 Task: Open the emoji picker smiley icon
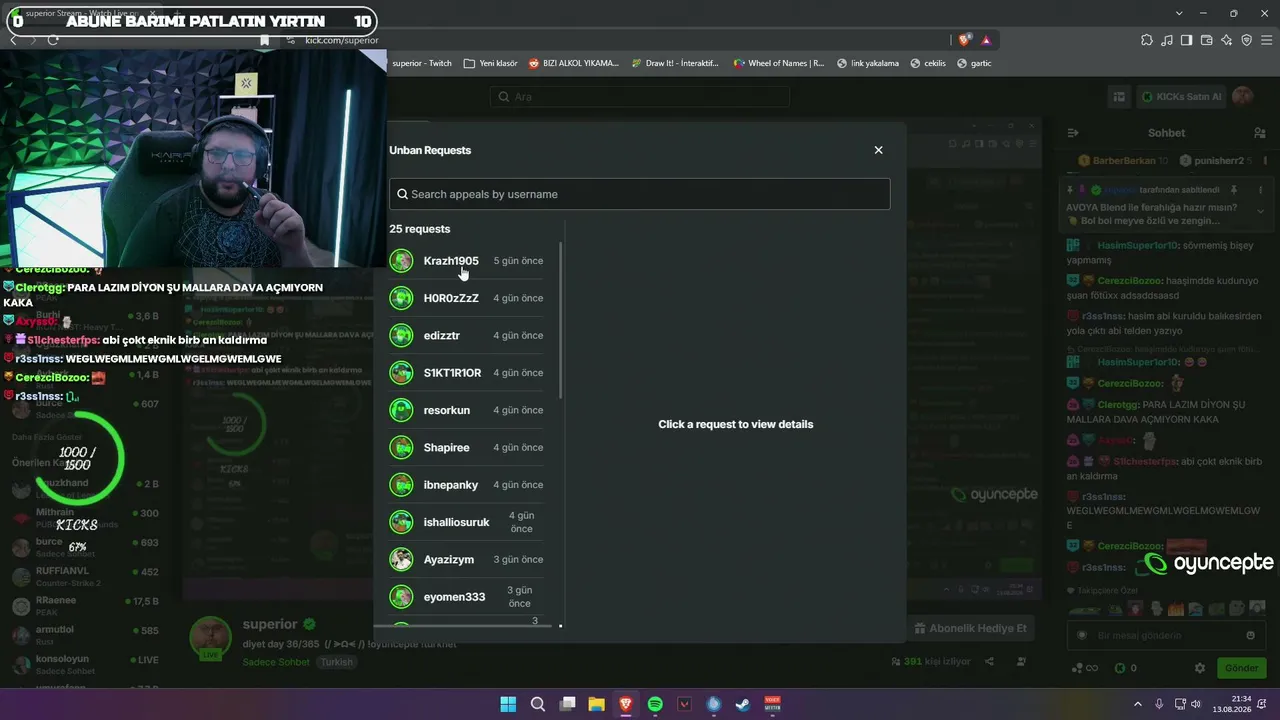click(x=1250, y=635)
